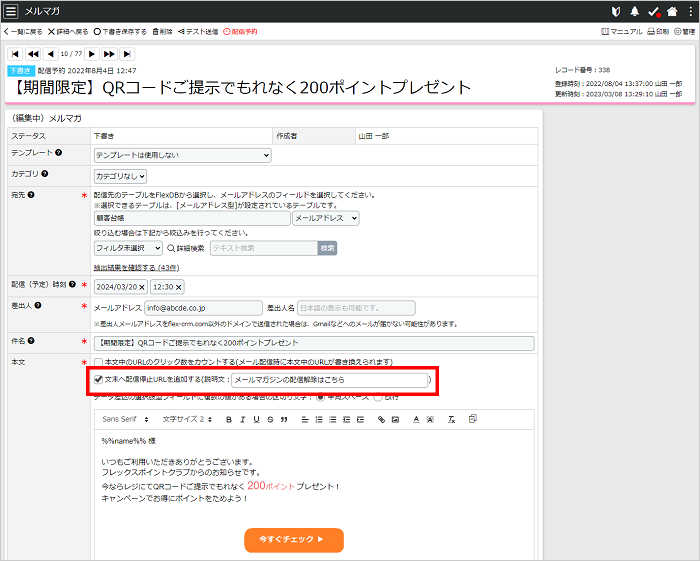Open the checkmark tasks icon
This screenshot has width=700, height=561.
tap(654, 12)
